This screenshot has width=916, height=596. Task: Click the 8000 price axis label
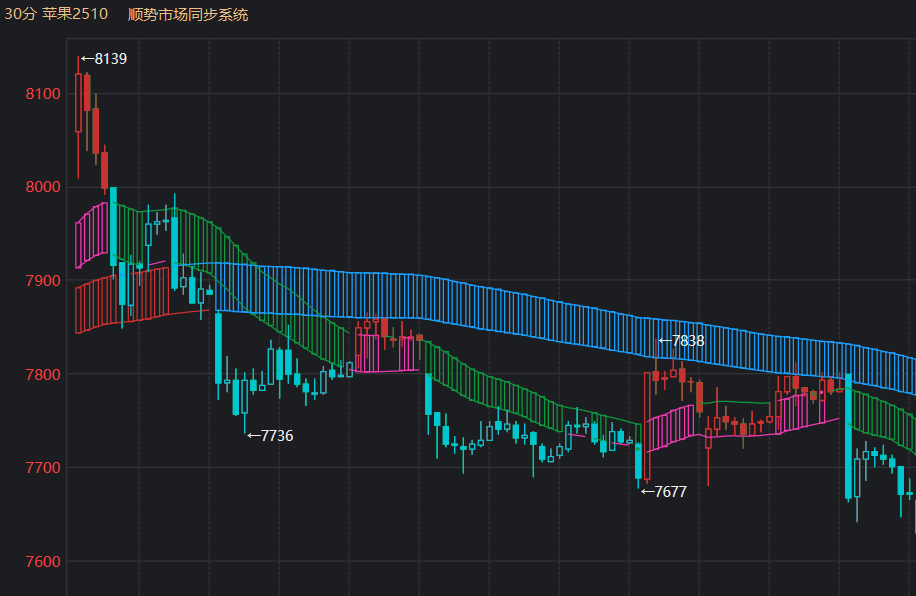(43, 187)
